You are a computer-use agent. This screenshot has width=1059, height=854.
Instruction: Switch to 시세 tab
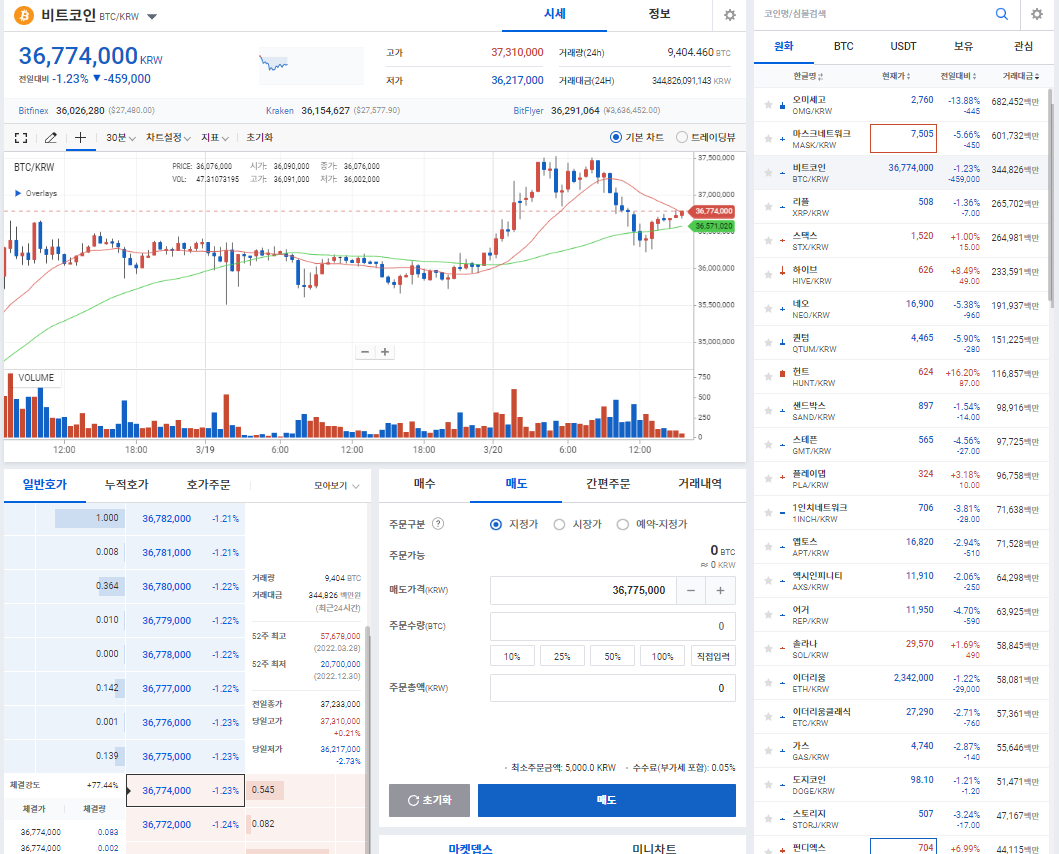(554, 14)
